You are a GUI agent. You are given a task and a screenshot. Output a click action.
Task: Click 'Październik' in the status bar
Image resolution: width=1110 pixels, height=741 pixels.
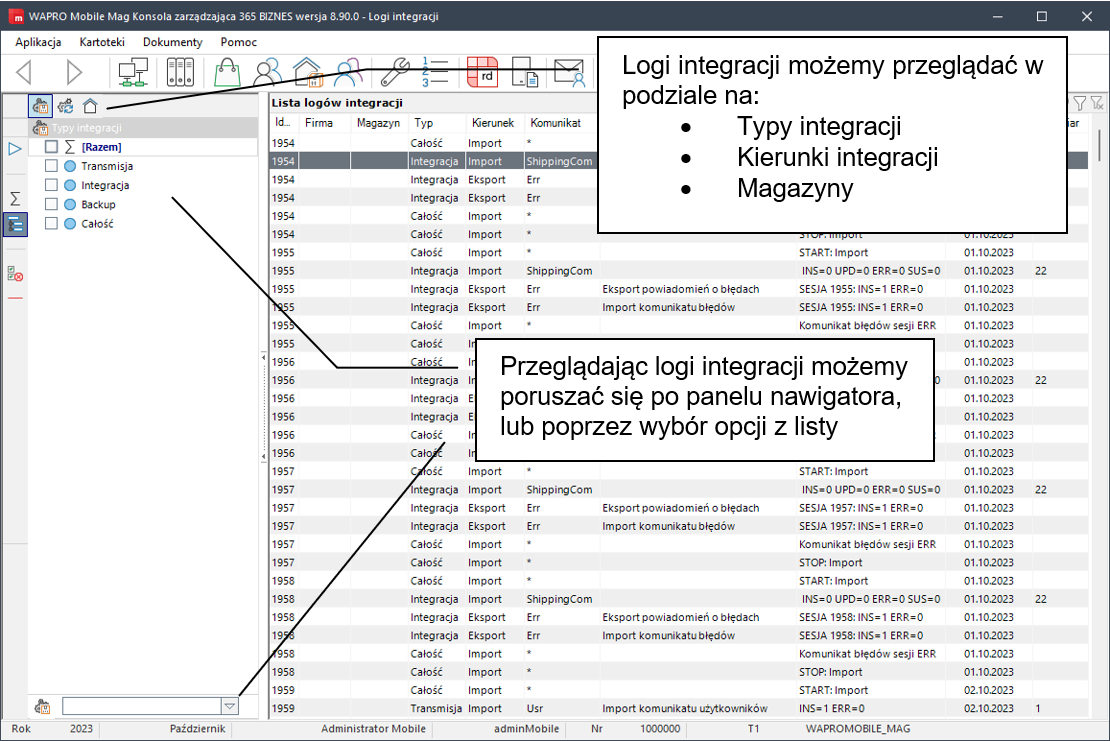[x=197, y=729]
